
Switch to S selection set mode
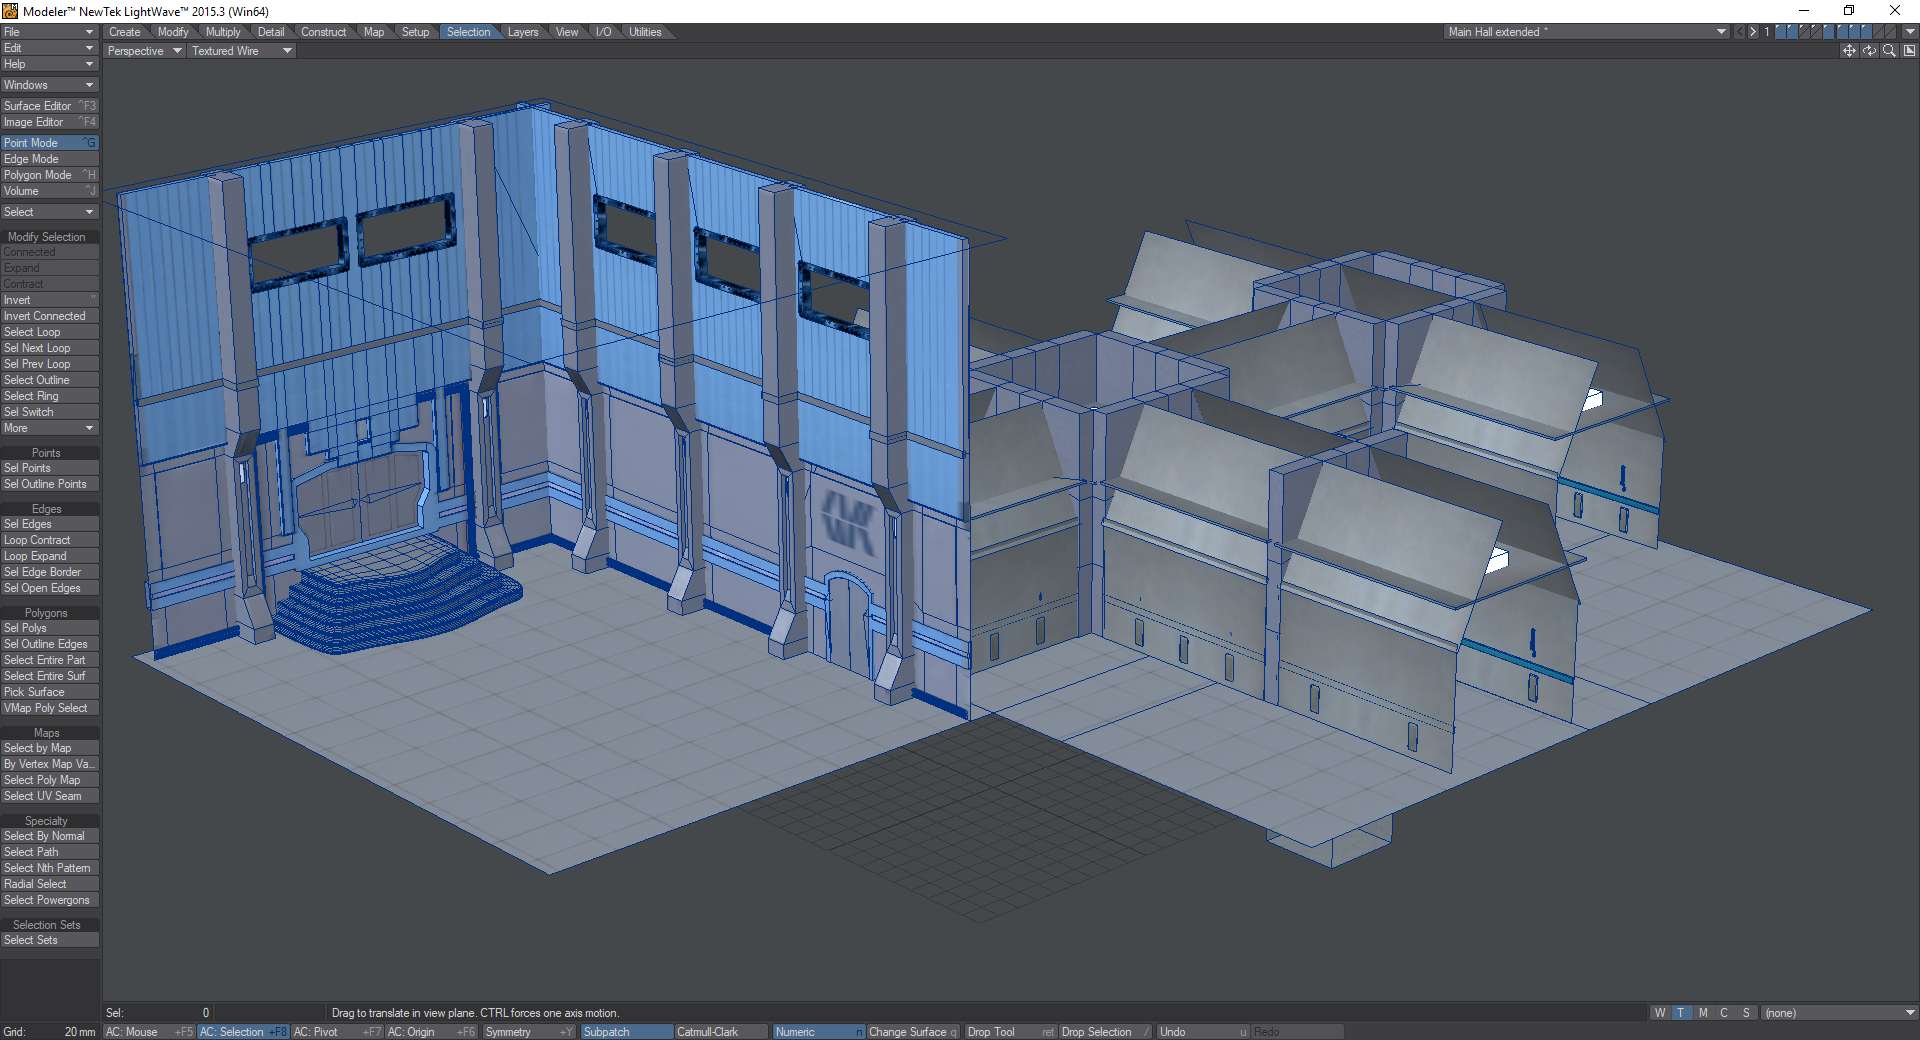(x=1746, y=1013)
